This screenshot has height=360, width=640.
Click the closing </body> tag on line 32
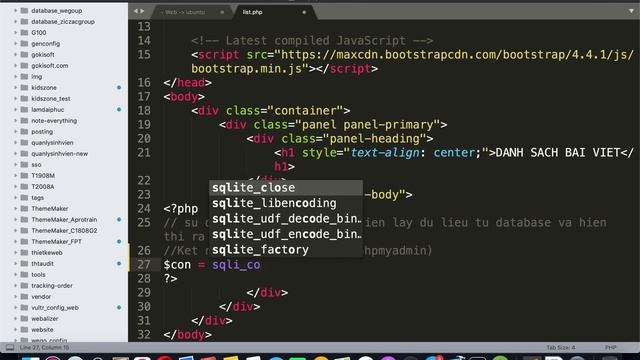(188, 335)
